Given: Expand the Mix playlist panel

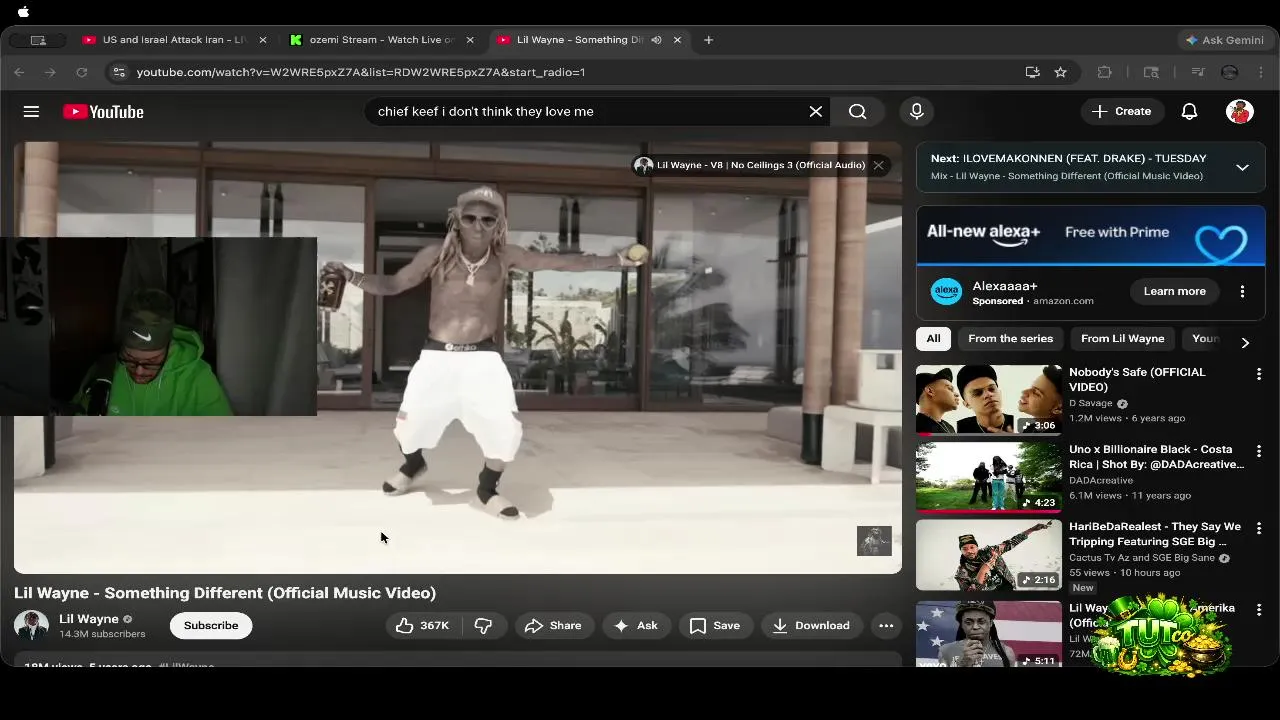Looking at the screenshot, I should (x=1242, y=167).
